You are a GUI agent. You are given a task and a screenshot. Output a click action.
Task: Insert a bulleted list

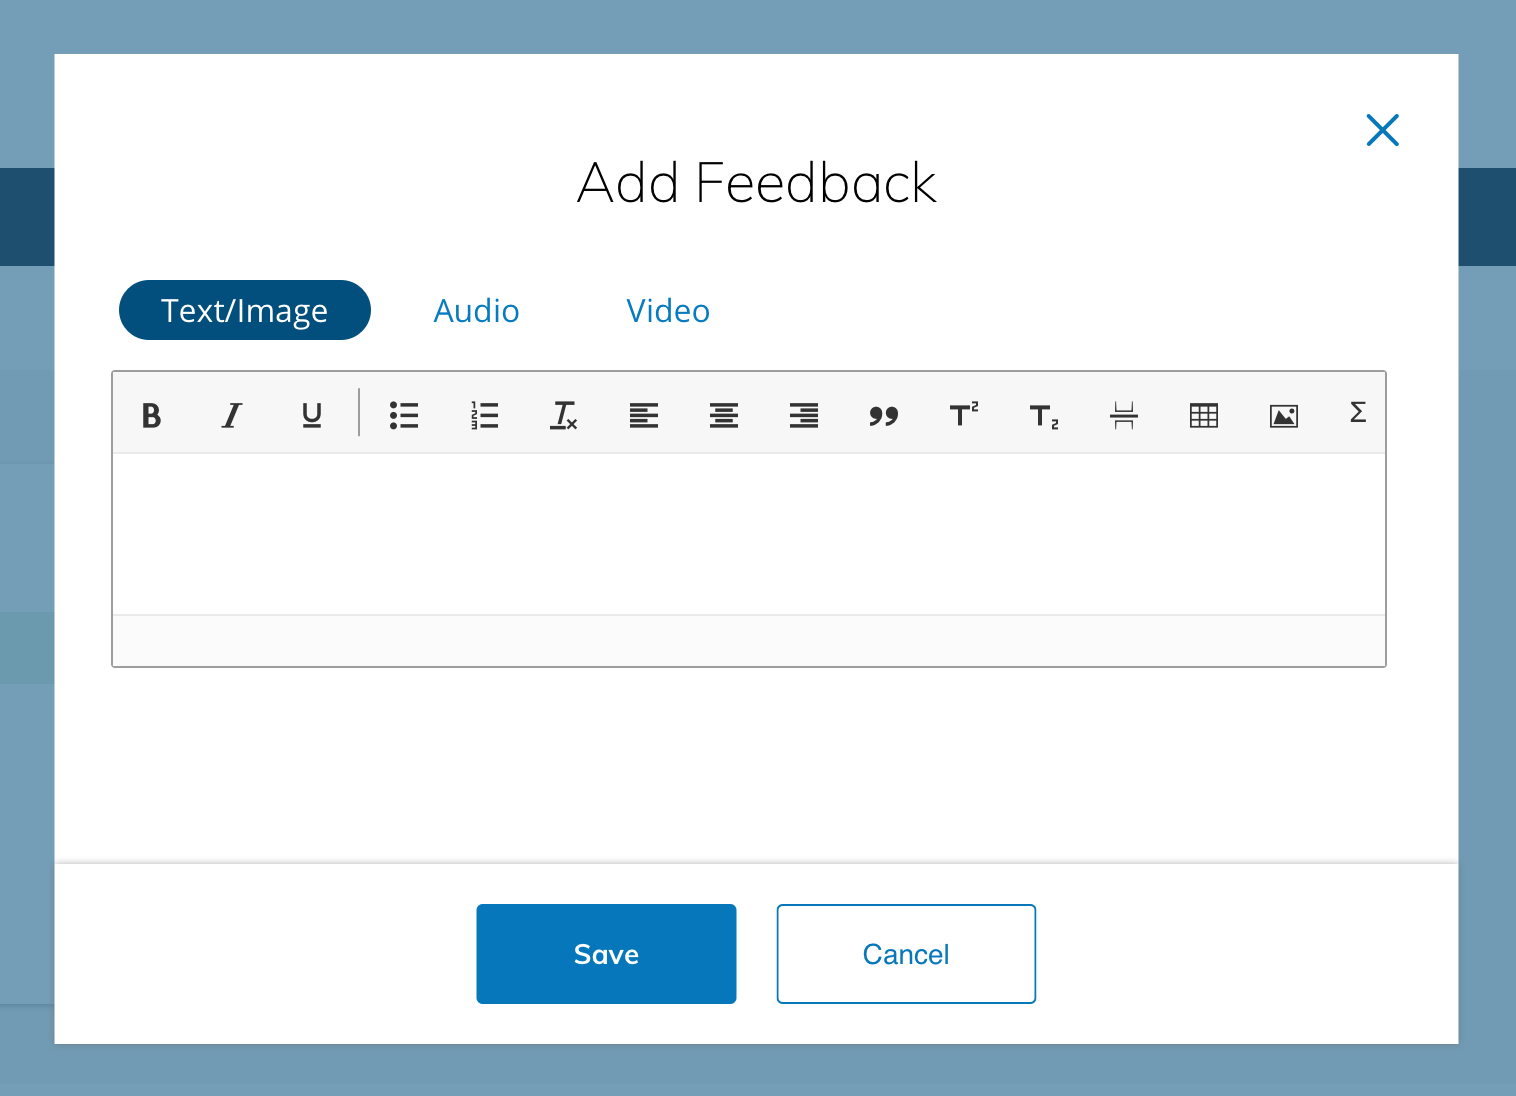(404, 414)
